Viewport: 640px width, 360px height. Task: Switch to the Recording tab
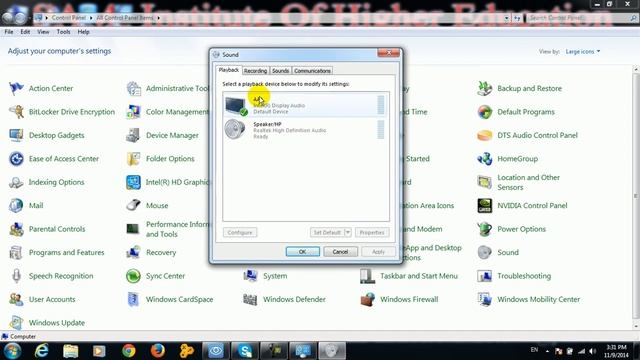[256, 71]
